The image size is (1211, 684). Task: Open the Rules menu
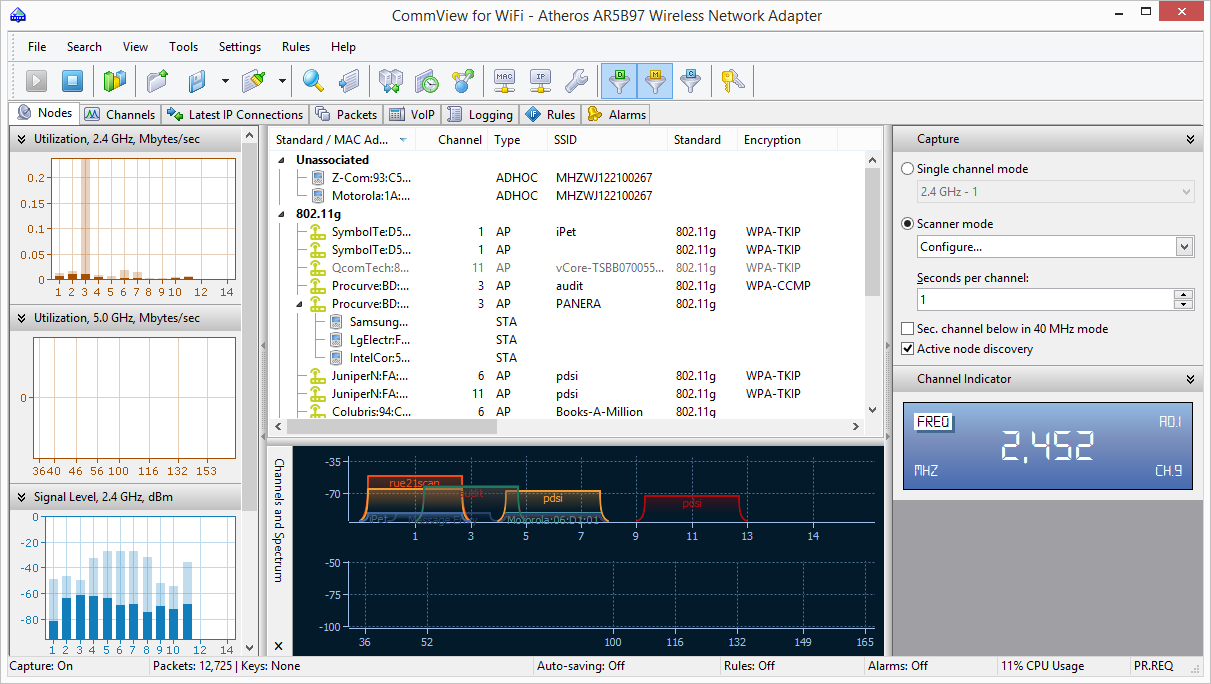295,47
